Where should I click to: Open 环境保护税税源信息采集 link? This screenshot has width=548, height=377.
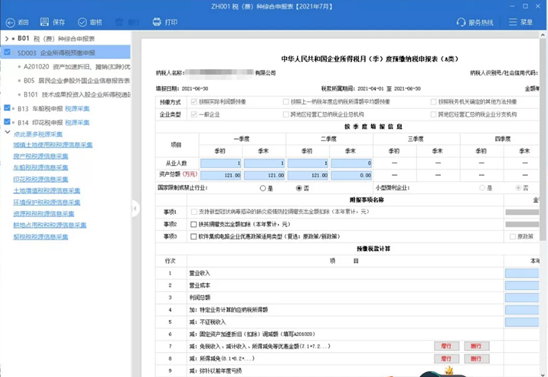(x=47, y=202)
